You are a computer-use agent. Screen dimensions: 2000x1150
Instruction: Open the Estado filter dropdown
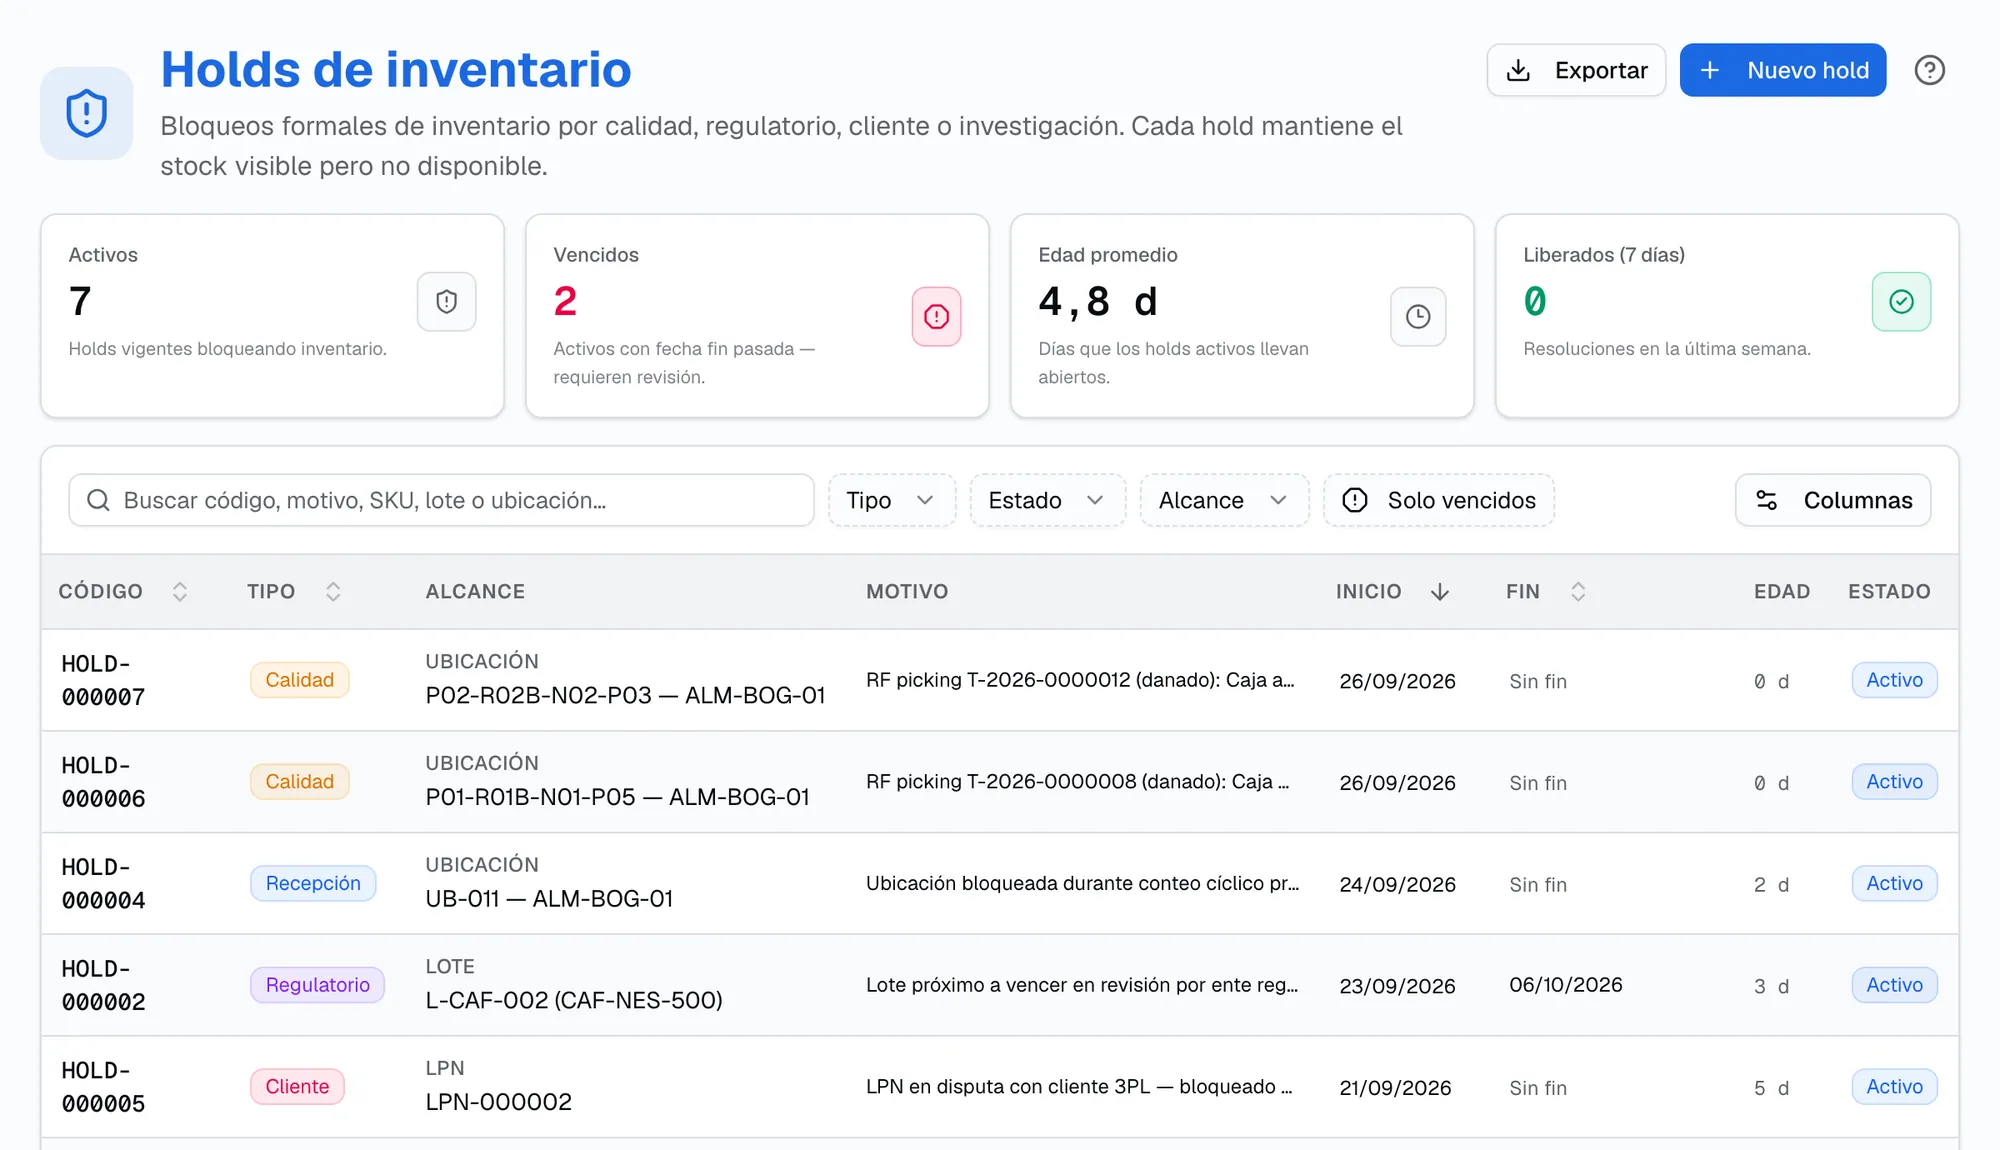click(1048, 500)
